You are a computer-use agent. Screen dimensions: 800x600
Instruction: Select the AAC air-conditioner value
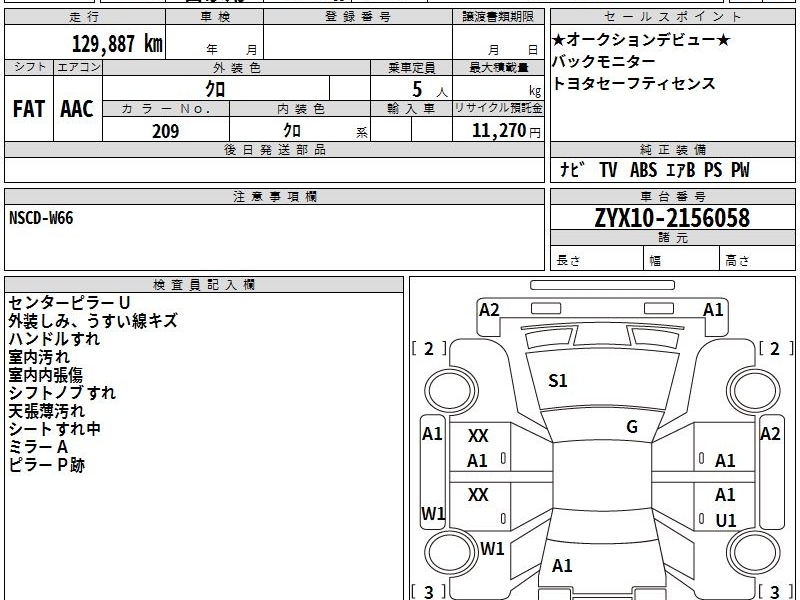(77, 109)
